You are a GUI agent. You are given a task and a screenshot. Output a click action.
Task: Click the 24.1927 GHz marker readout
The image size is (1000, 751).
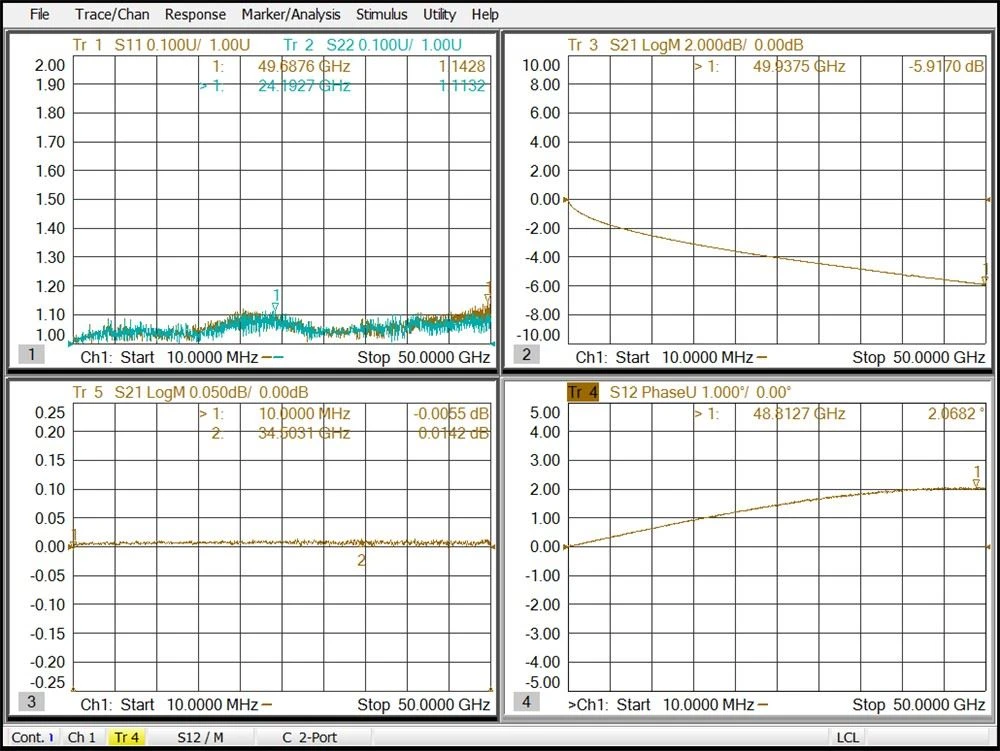[304, 85]
